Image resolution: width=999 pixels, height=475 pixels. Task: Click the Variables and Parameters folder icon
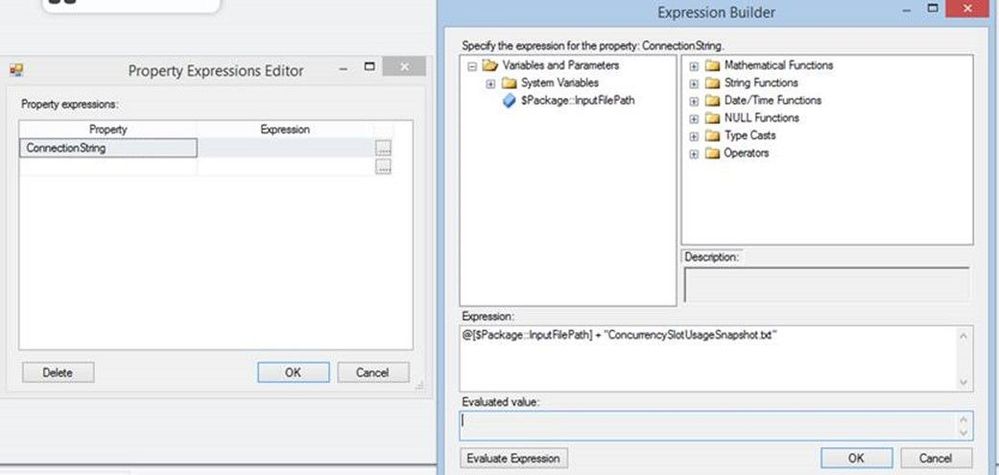[x=489, y=65]
